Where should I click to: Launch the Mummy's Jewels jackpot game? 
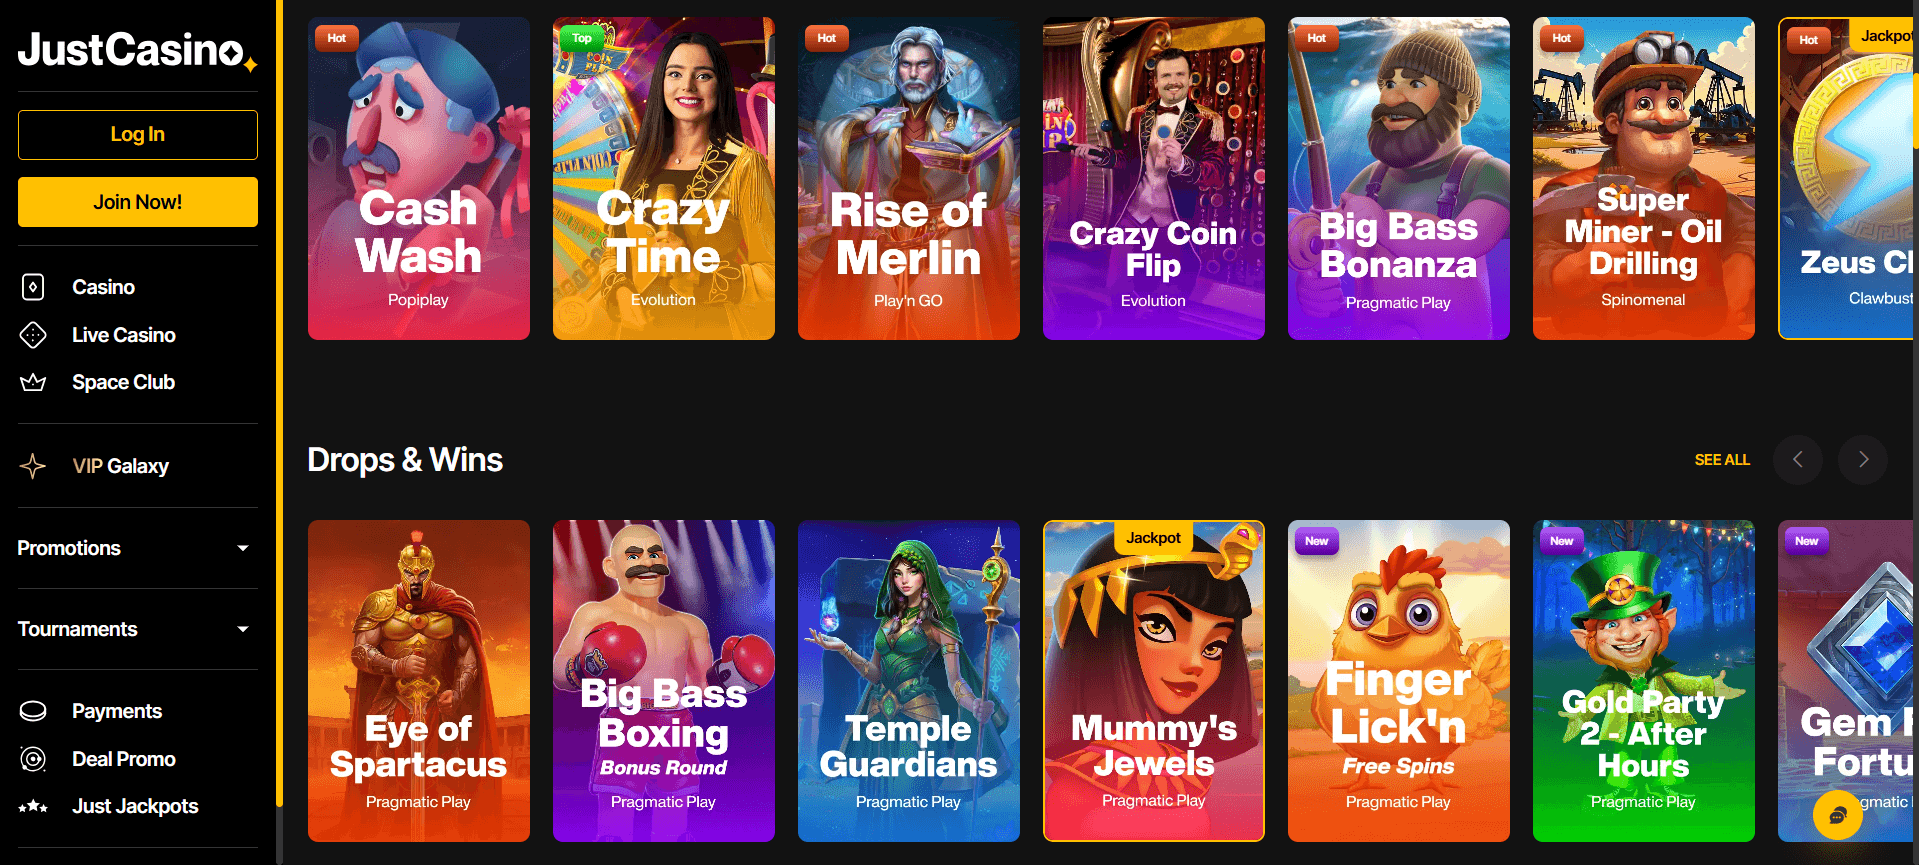[1154, 681]
